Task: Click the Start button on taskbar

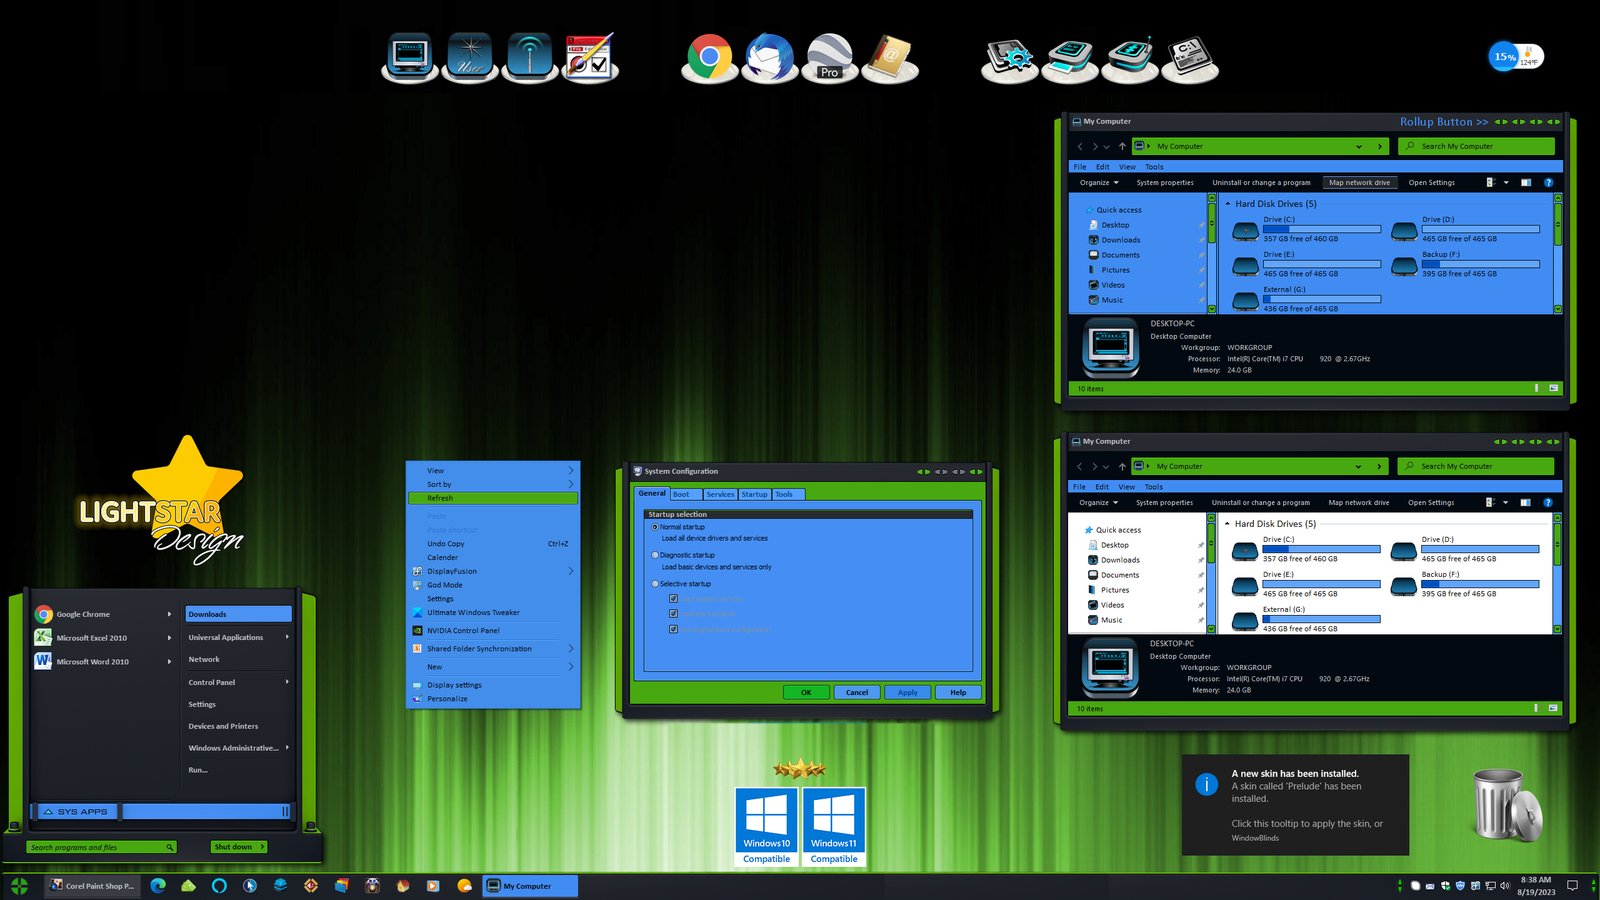Action: click(19, 886)
